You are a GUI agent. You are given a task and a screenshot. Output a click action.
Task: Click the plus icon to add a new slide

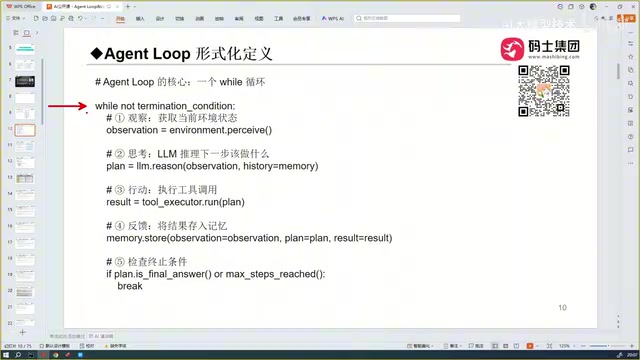tap(22, 333)
